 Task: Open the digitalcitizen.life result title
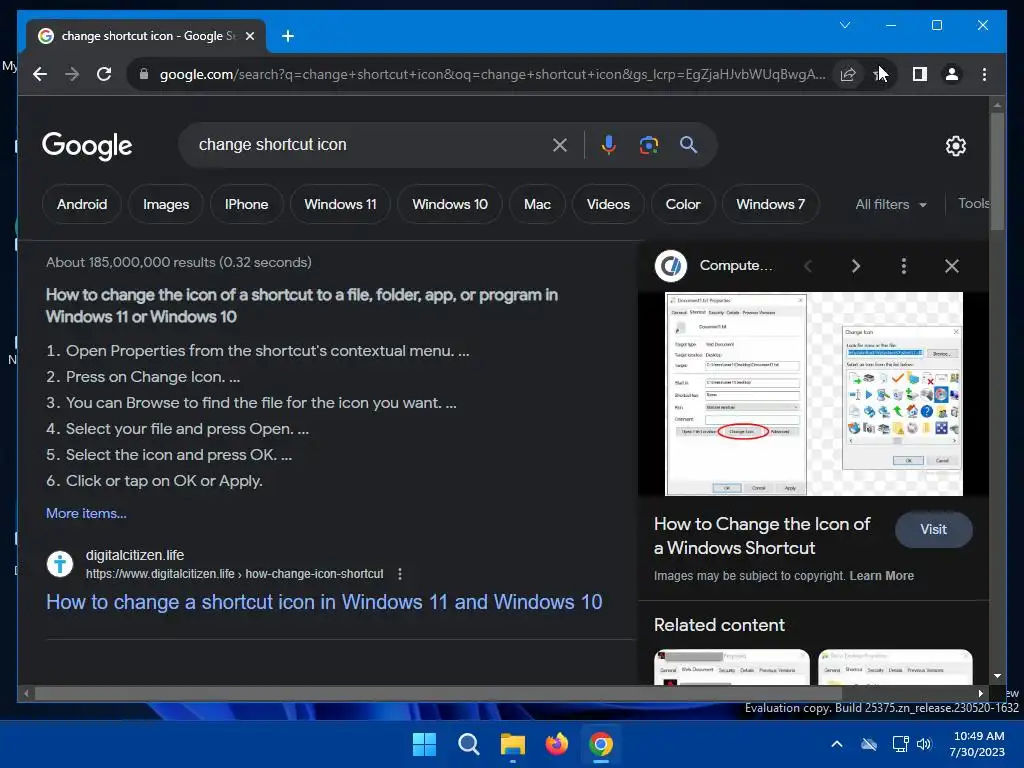tap(324, 601)
